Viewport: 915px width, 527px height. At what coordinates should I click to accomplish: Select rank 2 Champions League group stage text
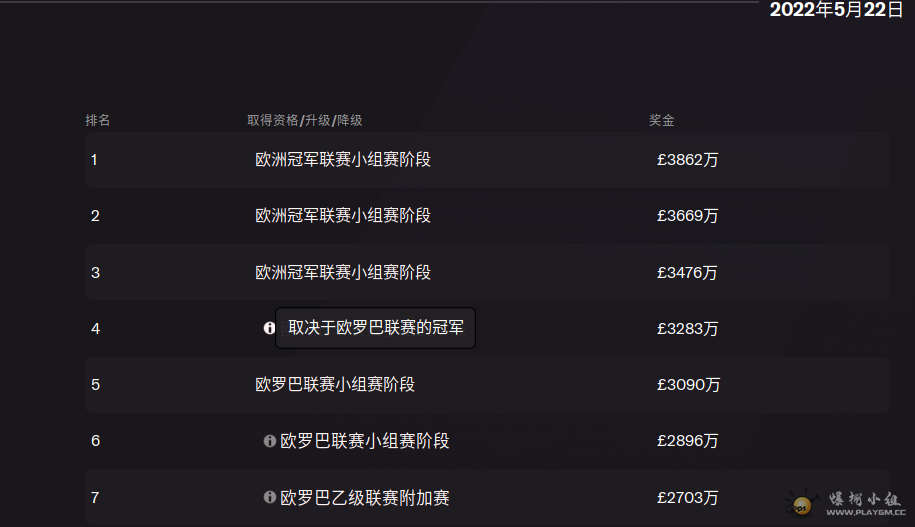click(343, 215)
